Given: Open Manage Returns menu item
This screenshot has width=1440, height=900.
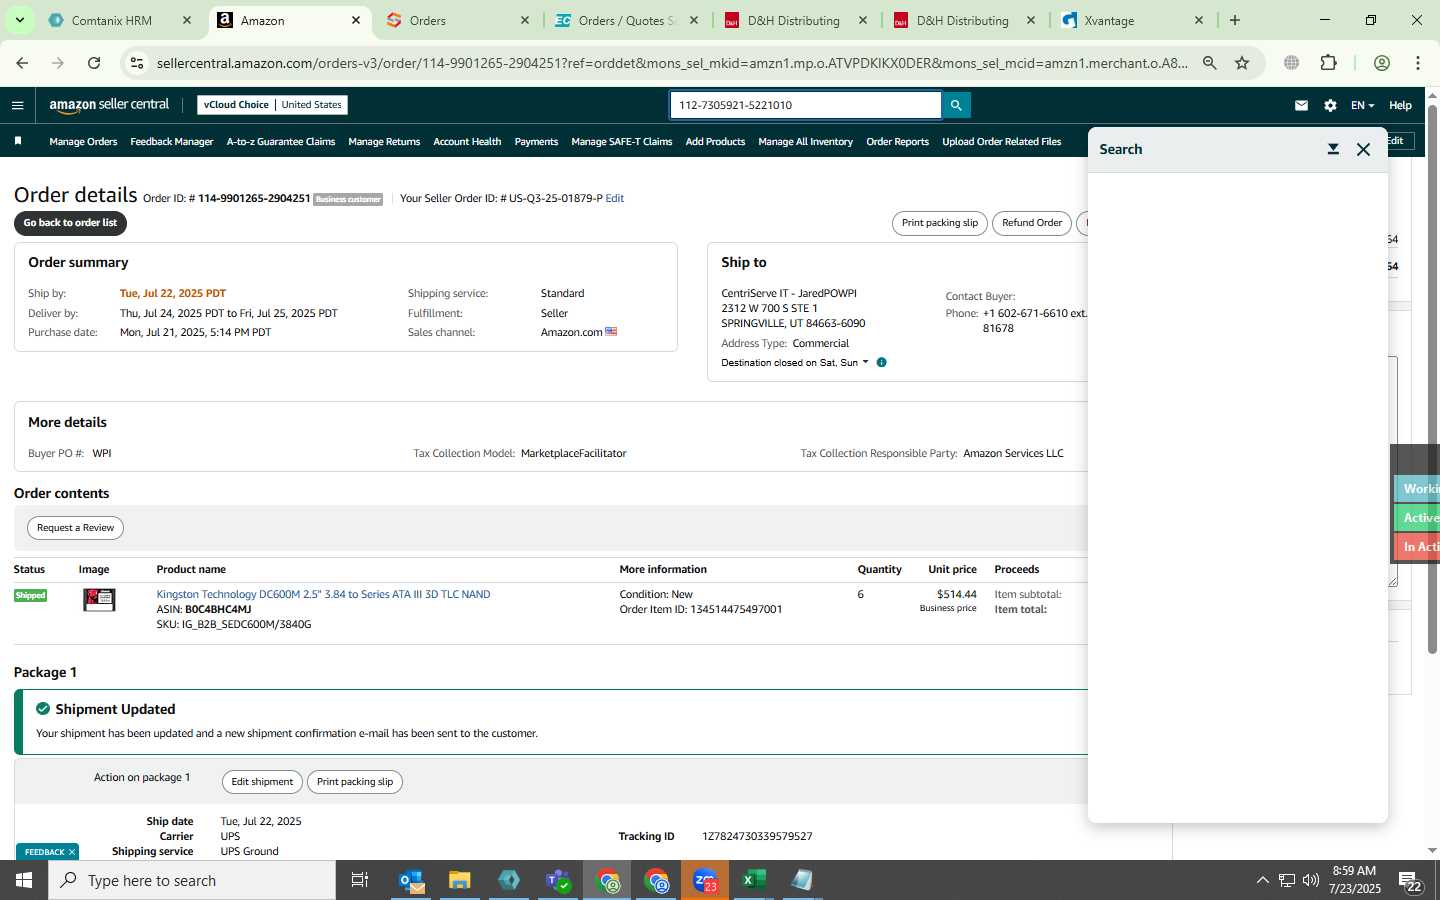Looking at the screenshot, I should pos(384,142).
